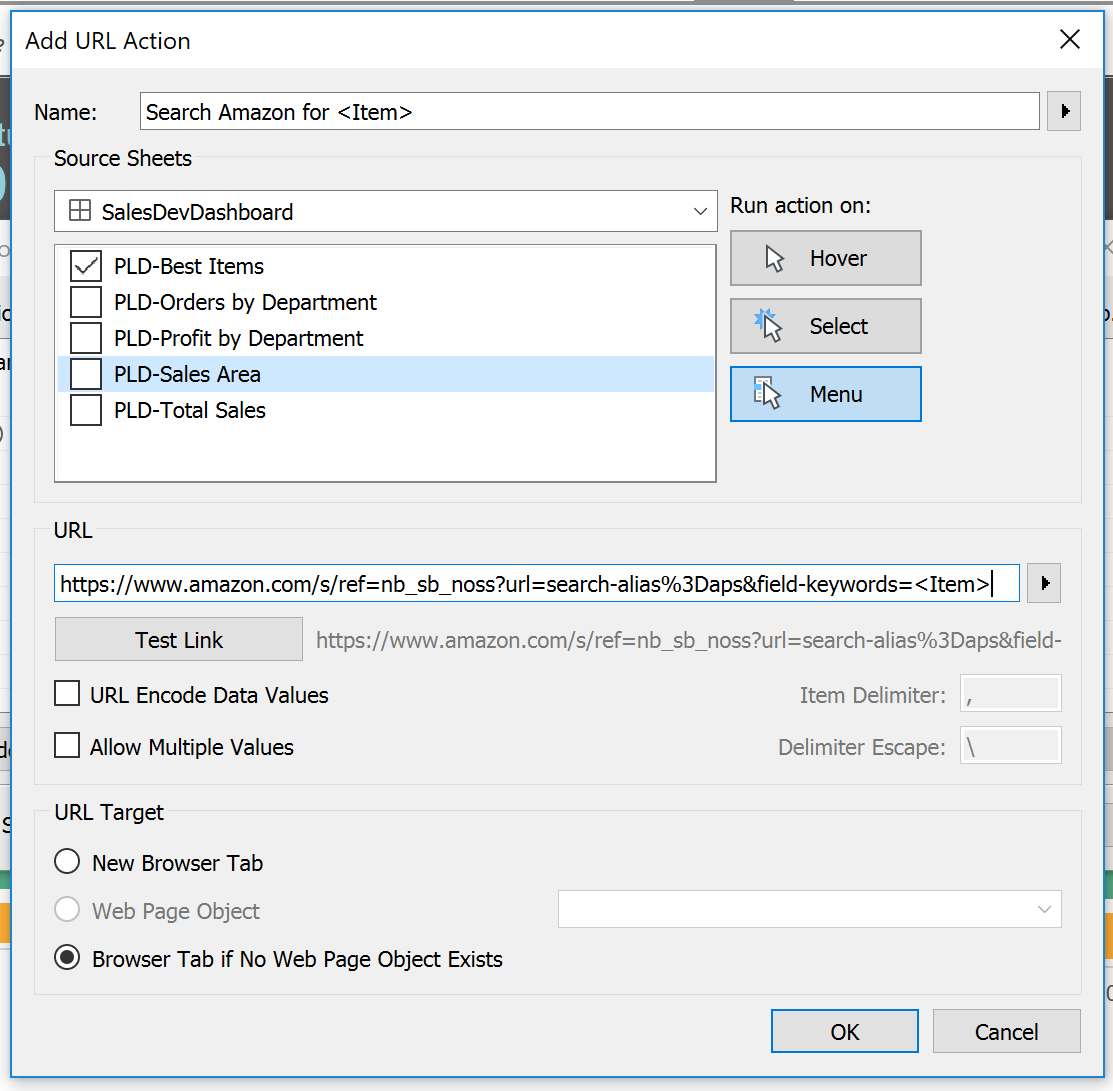Enable Allow Multiple Values
The width and height of the screenshot is (1113, 1091).
pyautogui.click(x=67, y=746)
